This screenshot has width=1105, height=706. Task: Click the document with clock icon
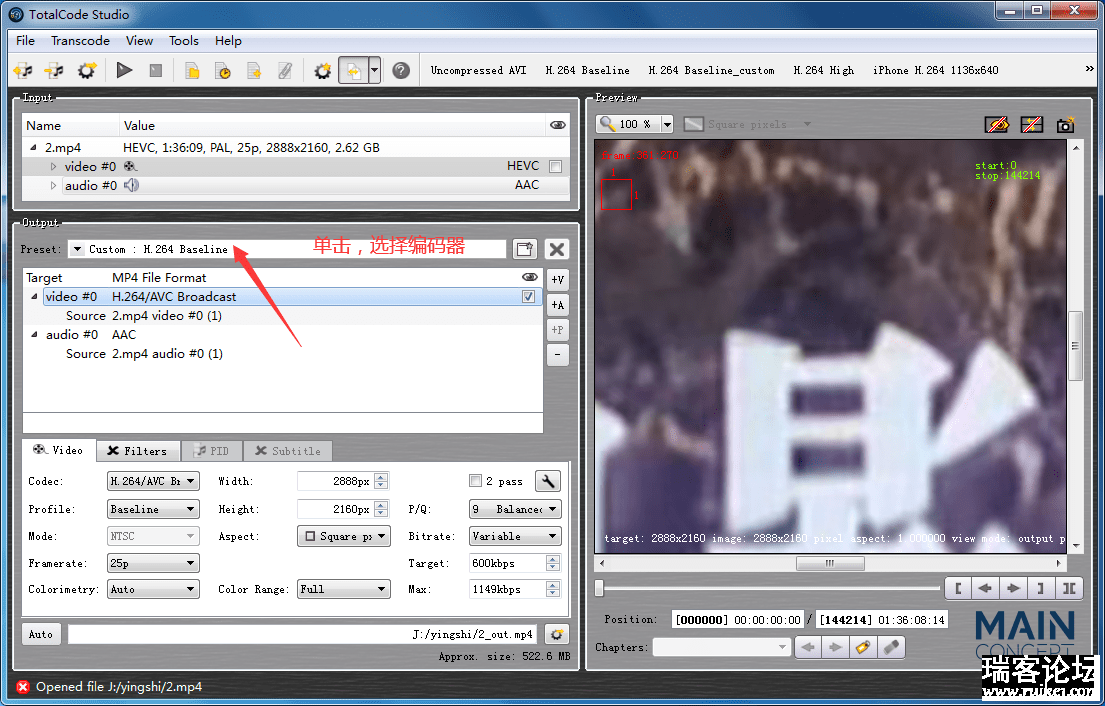pyautogui.click(x=223, y=70)
